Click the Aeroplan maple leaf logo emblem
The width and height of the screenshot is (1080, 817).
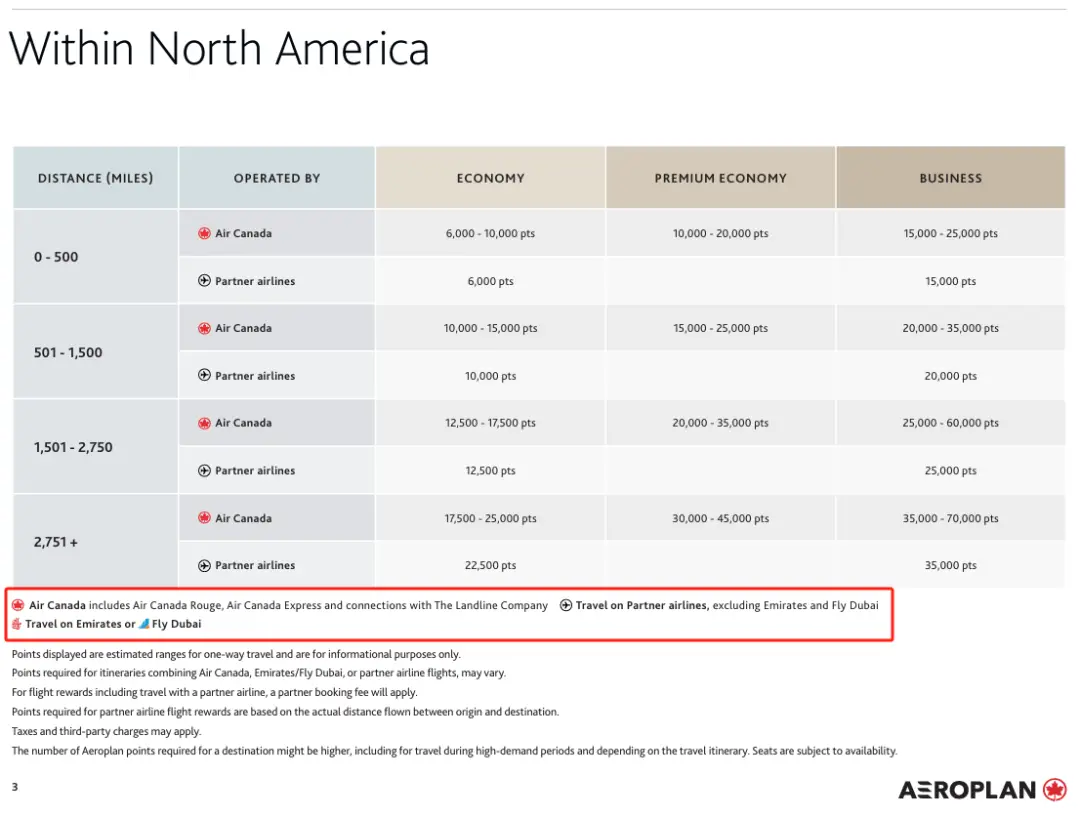pyautogui.click(x=1054, y=790)
